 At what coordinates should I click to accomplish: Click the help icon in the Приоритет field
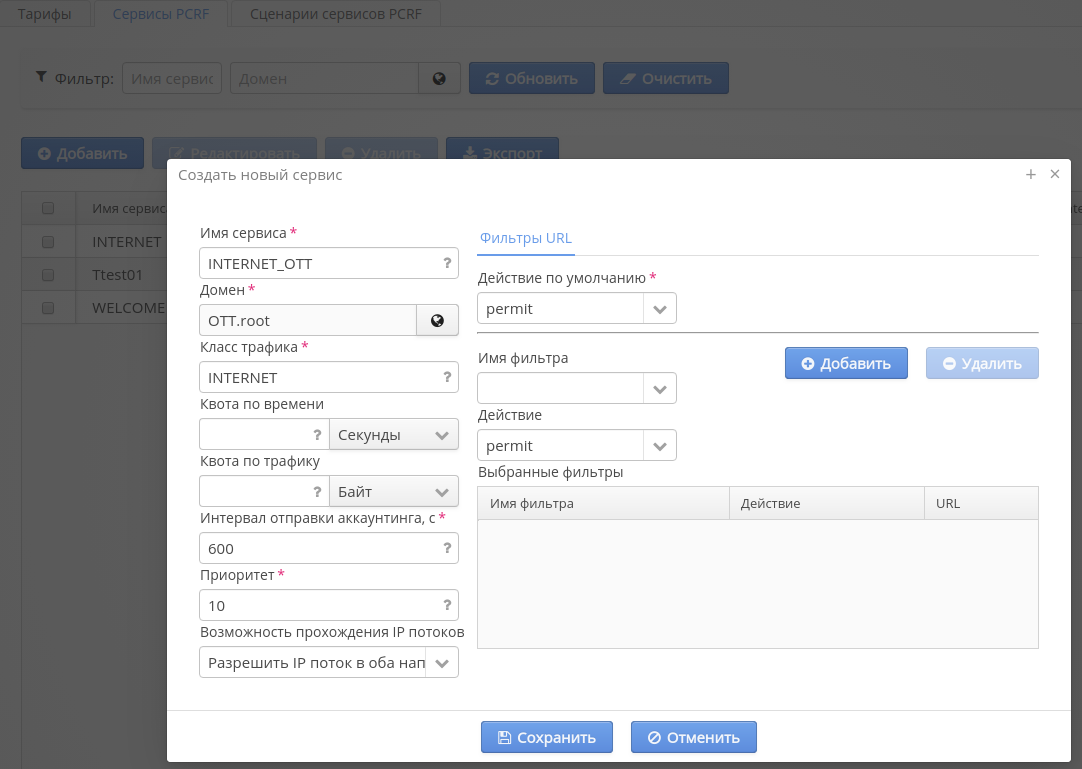[x=447, y=605]
